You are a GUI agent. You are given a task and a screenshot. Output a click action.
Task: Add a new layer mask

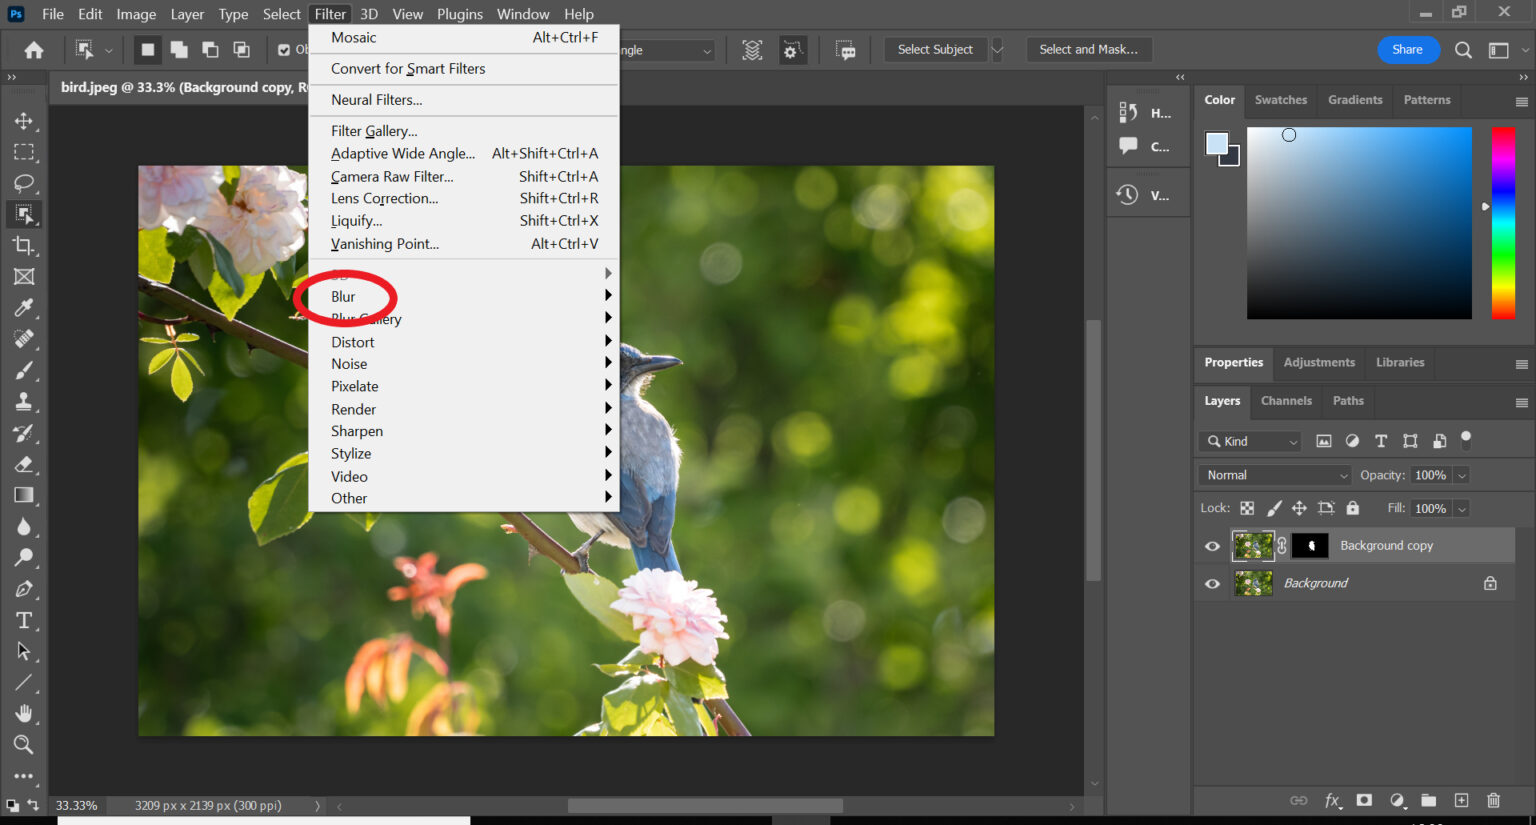pyautogui.click(x=1363, y=800)
